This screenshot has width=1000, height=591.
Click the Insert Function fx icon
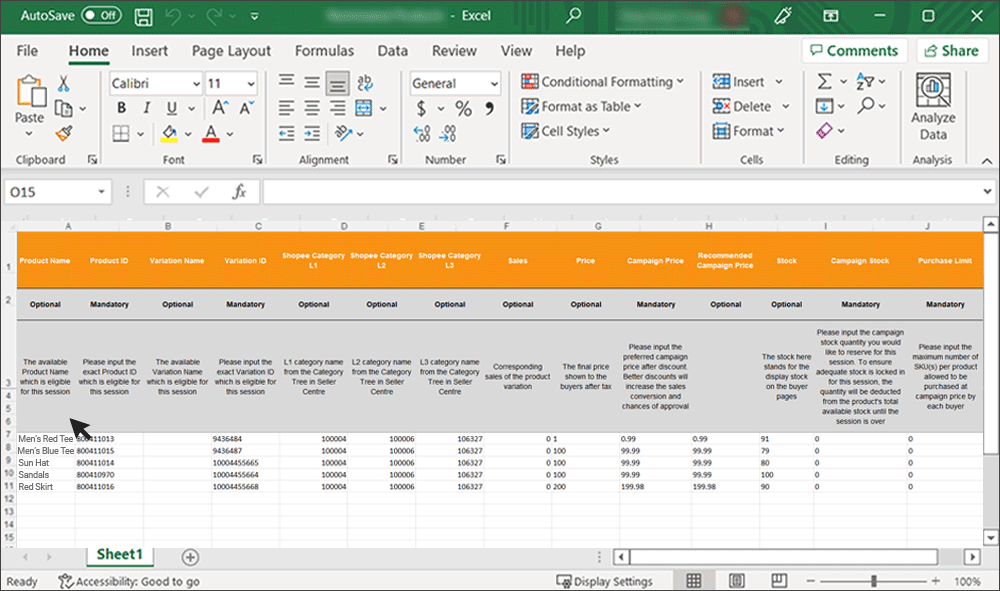click(239, 192)
